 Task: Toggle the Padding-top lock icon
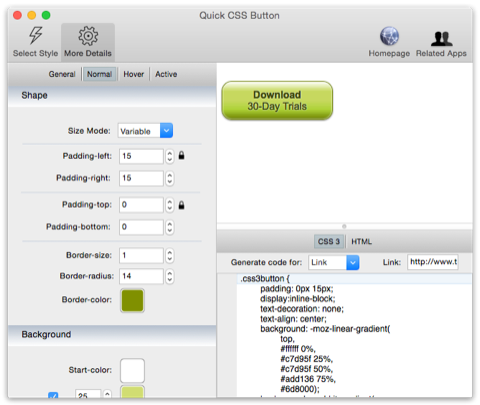(181, 205)
